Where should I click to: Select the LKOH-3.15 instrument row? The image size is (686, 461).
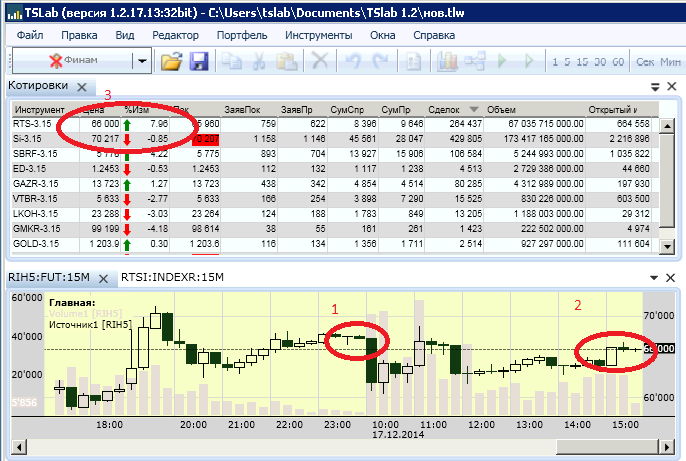(335, 213)
